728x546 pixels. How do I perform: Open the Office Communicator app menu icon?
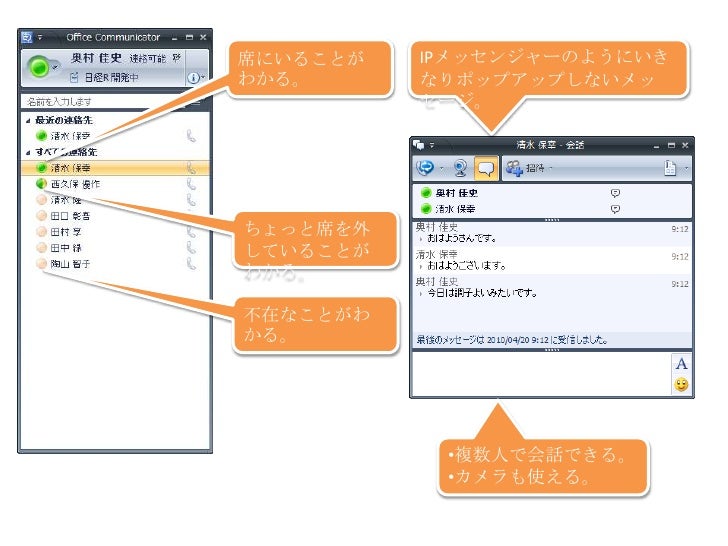(x=27, y=37)
